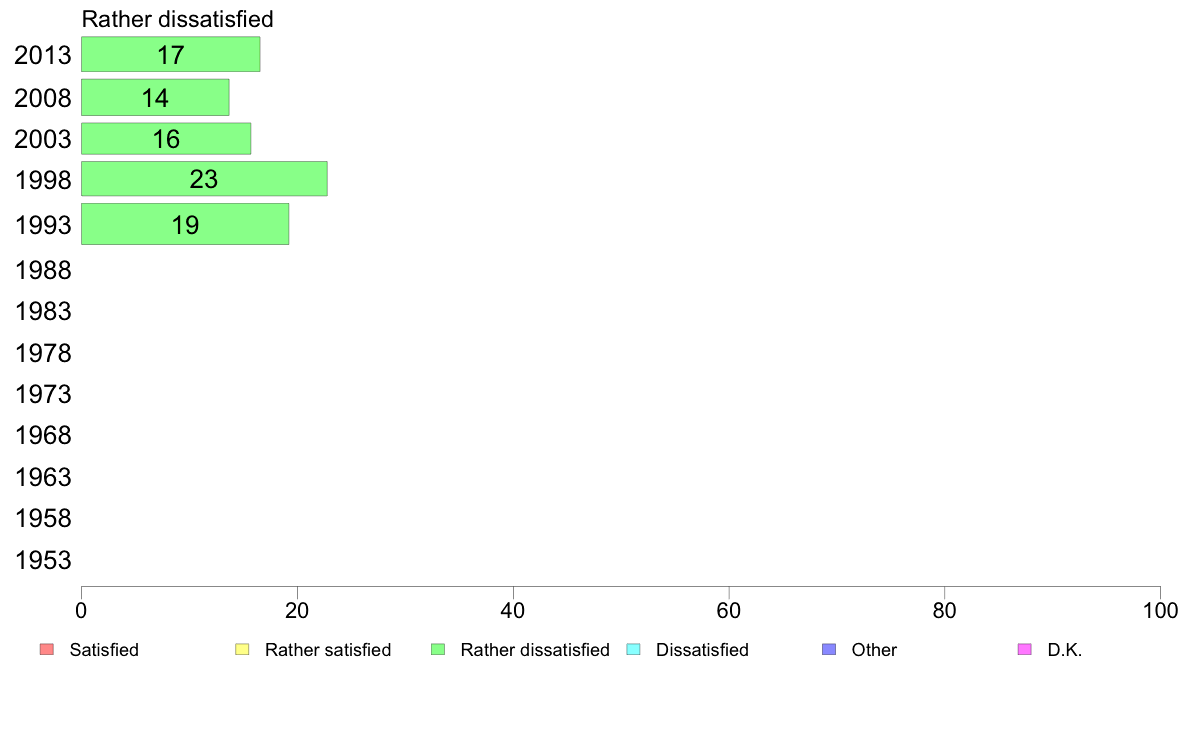Select the 1993 bar showing 19
Screen dimensions: 1188x736
(185, 225)
